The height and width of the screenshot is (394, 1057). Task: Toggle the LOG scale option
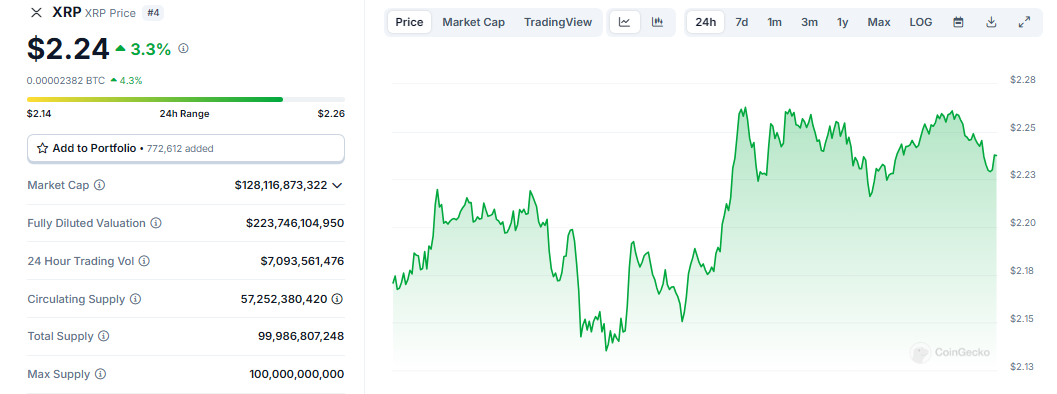[x=921, y=22]
